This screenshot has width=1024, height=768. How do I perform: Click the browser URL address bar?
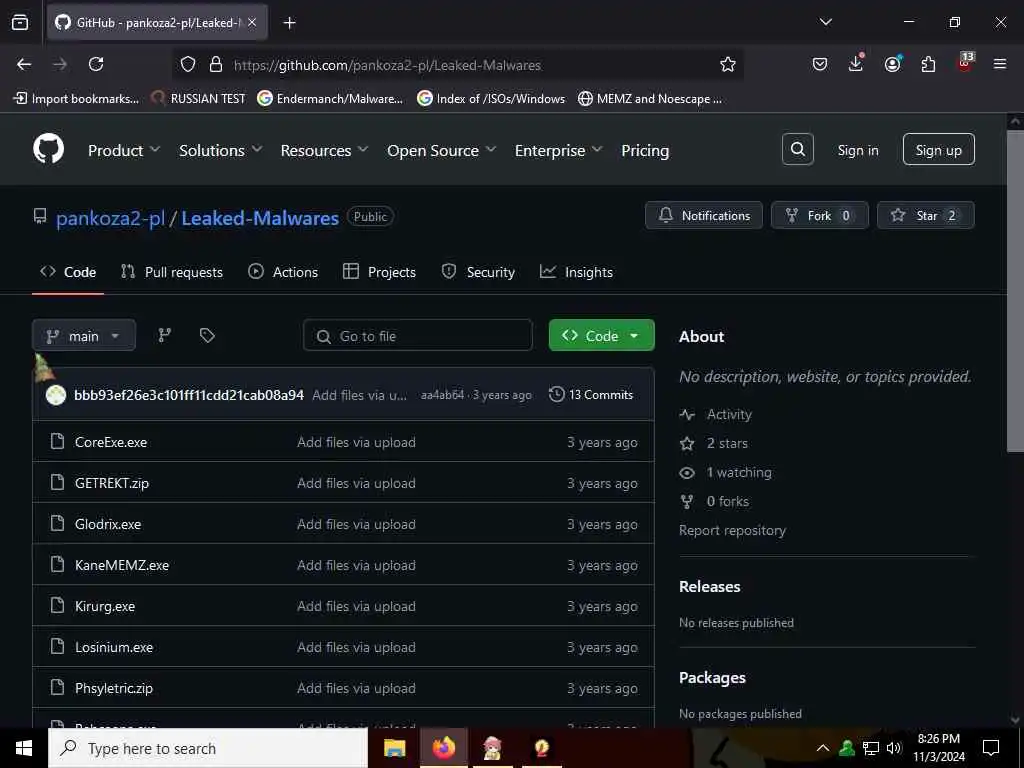point(457,64)
